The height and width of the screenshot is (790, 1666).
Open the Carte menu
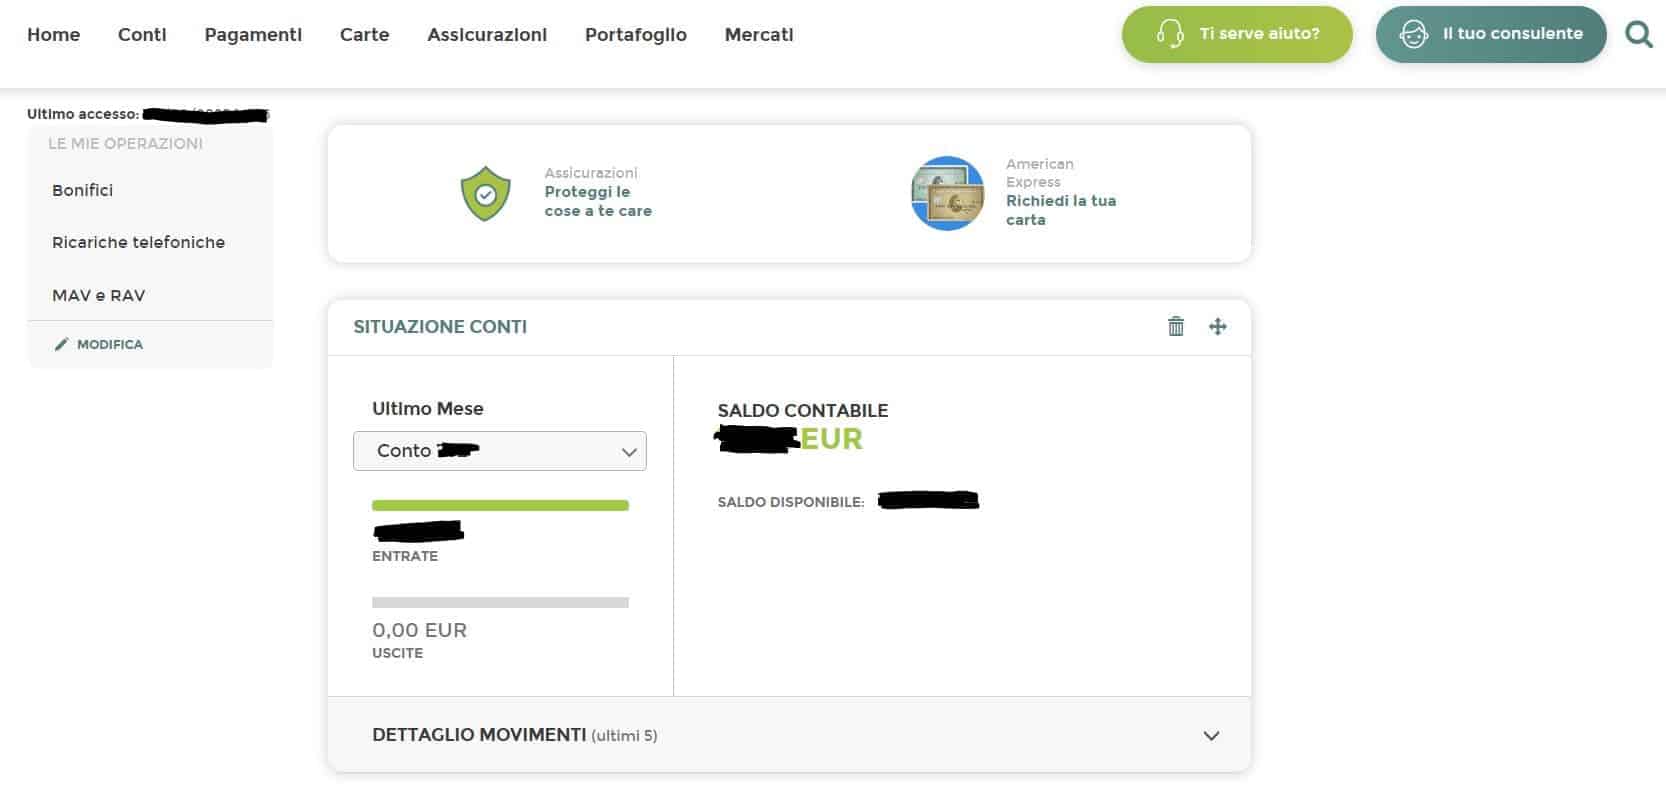point(364,35)
